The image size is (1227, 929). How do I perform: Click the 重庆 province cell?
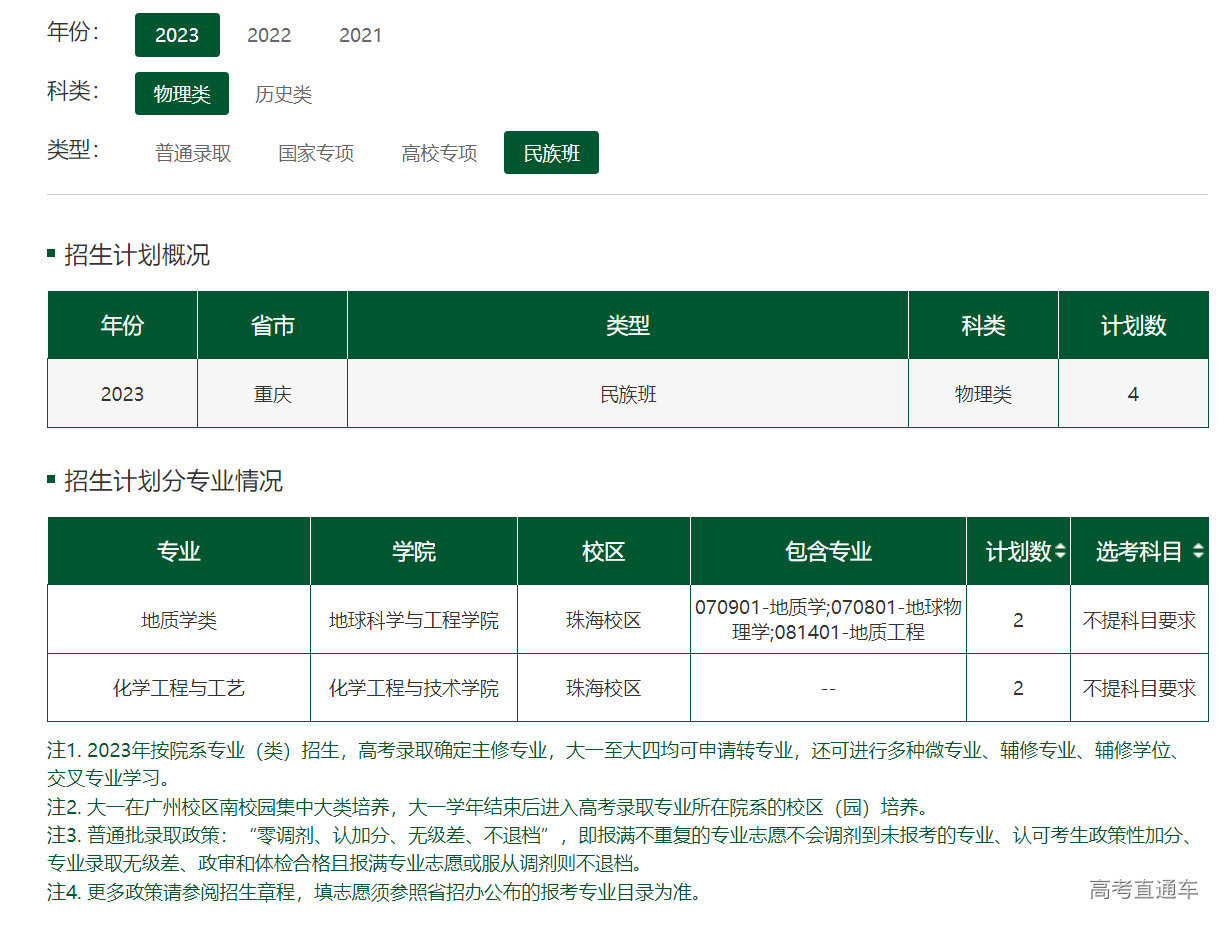272,394
